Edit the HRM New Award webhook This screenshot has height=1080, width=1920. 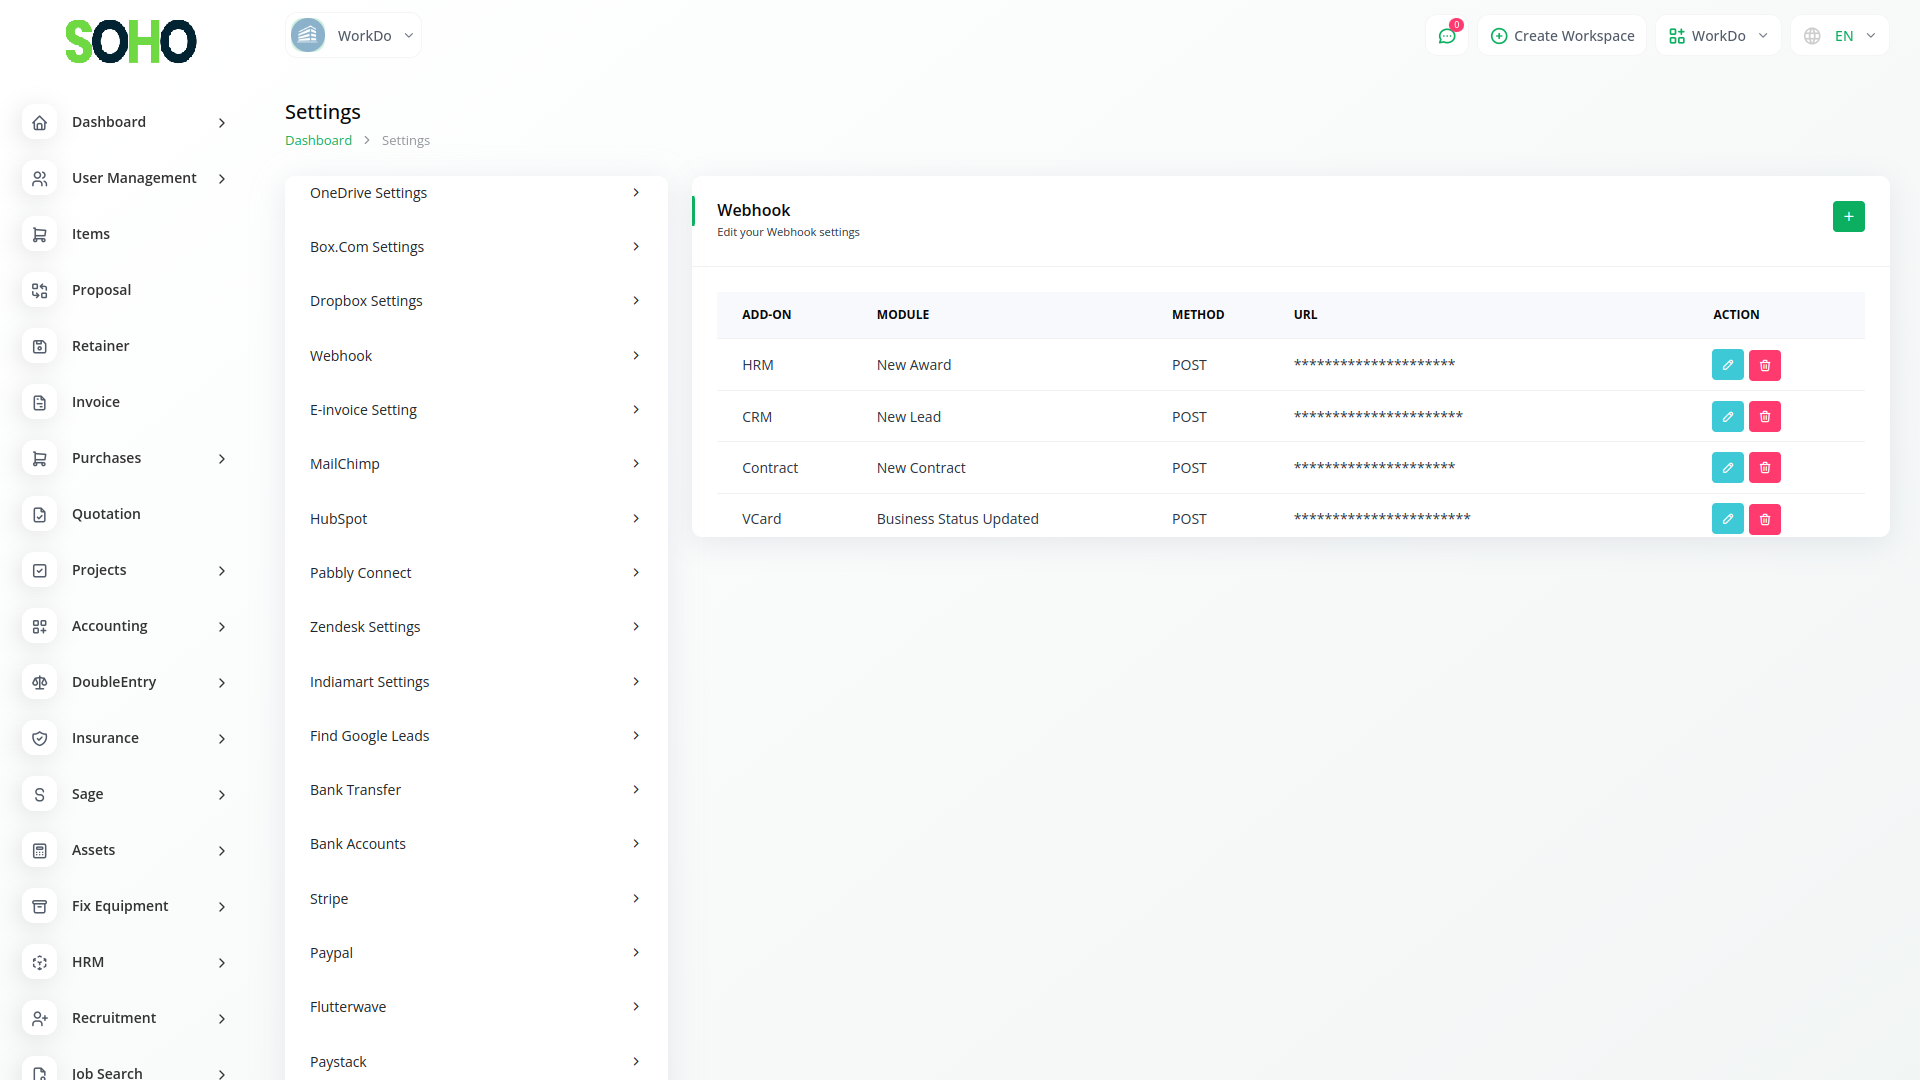tap(1727, 365)
